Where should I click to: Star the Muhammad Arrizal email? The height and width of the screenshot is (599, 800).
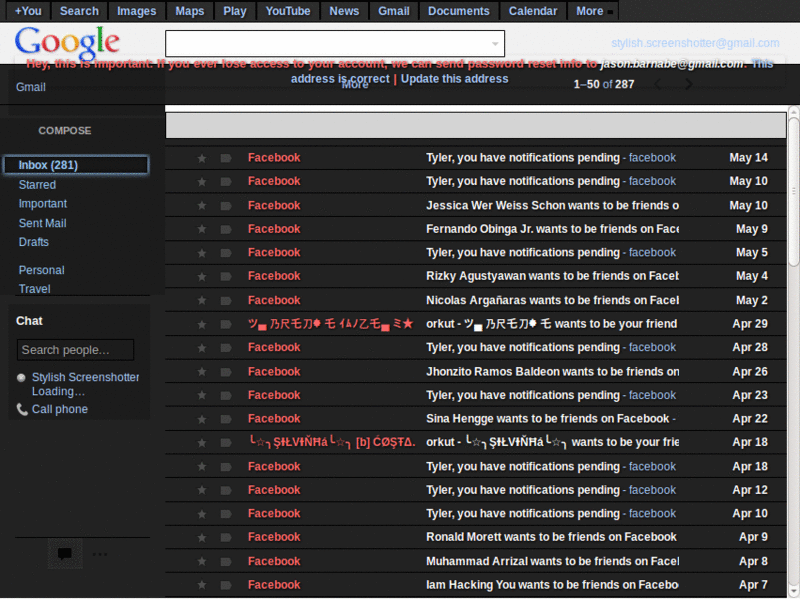tap(202, 561)
